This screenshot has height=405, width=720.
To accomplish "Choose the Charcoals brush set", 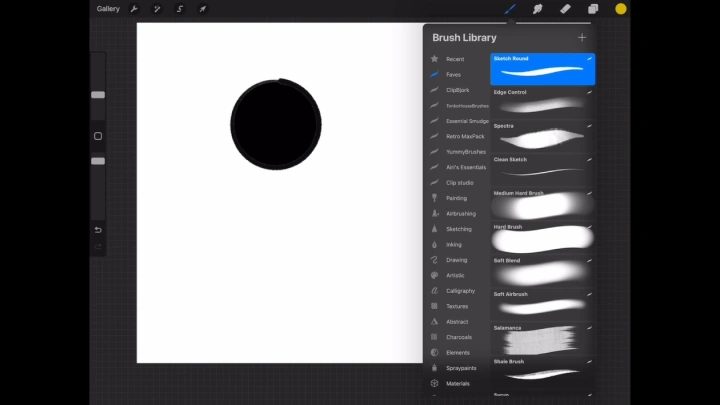I will click(x=458, y=337).
